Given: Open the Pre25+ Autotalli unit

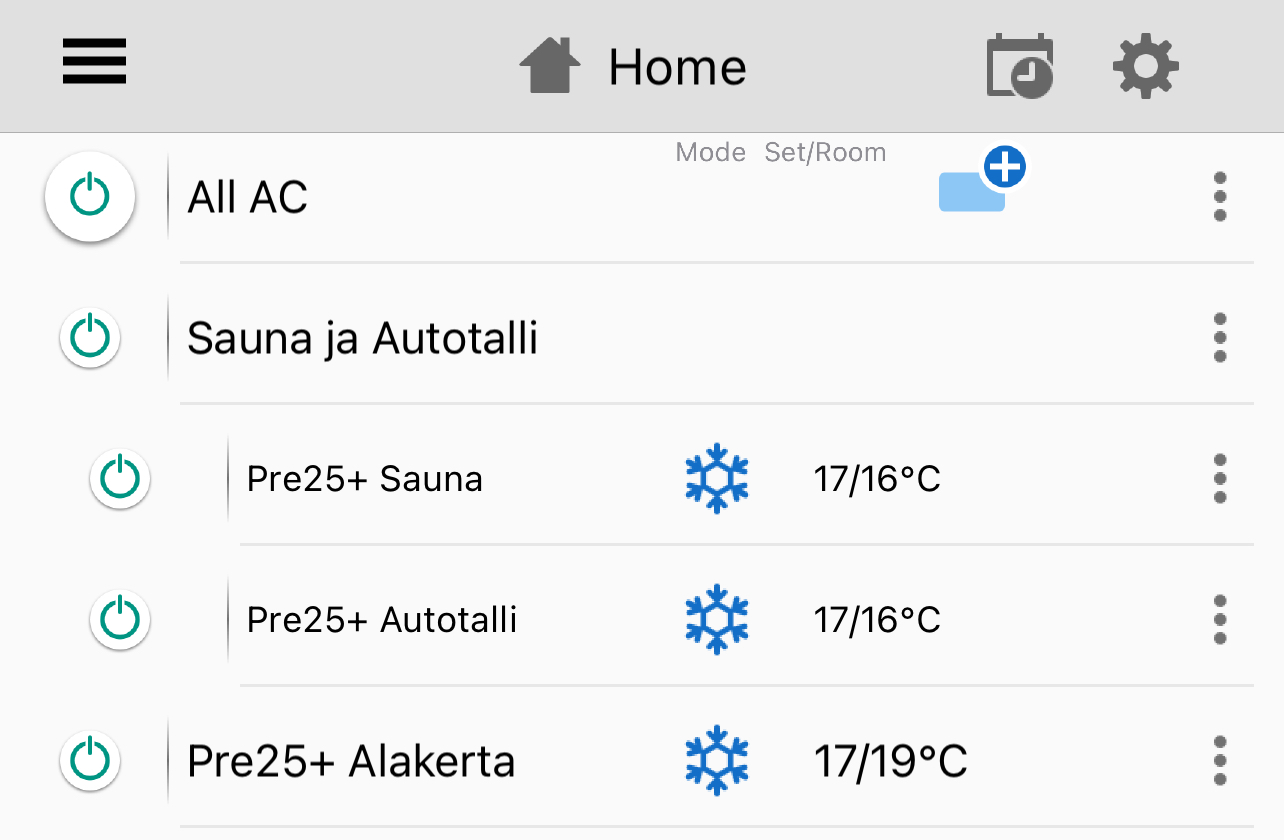Looking at the screenshot, I should click(381, 620).
